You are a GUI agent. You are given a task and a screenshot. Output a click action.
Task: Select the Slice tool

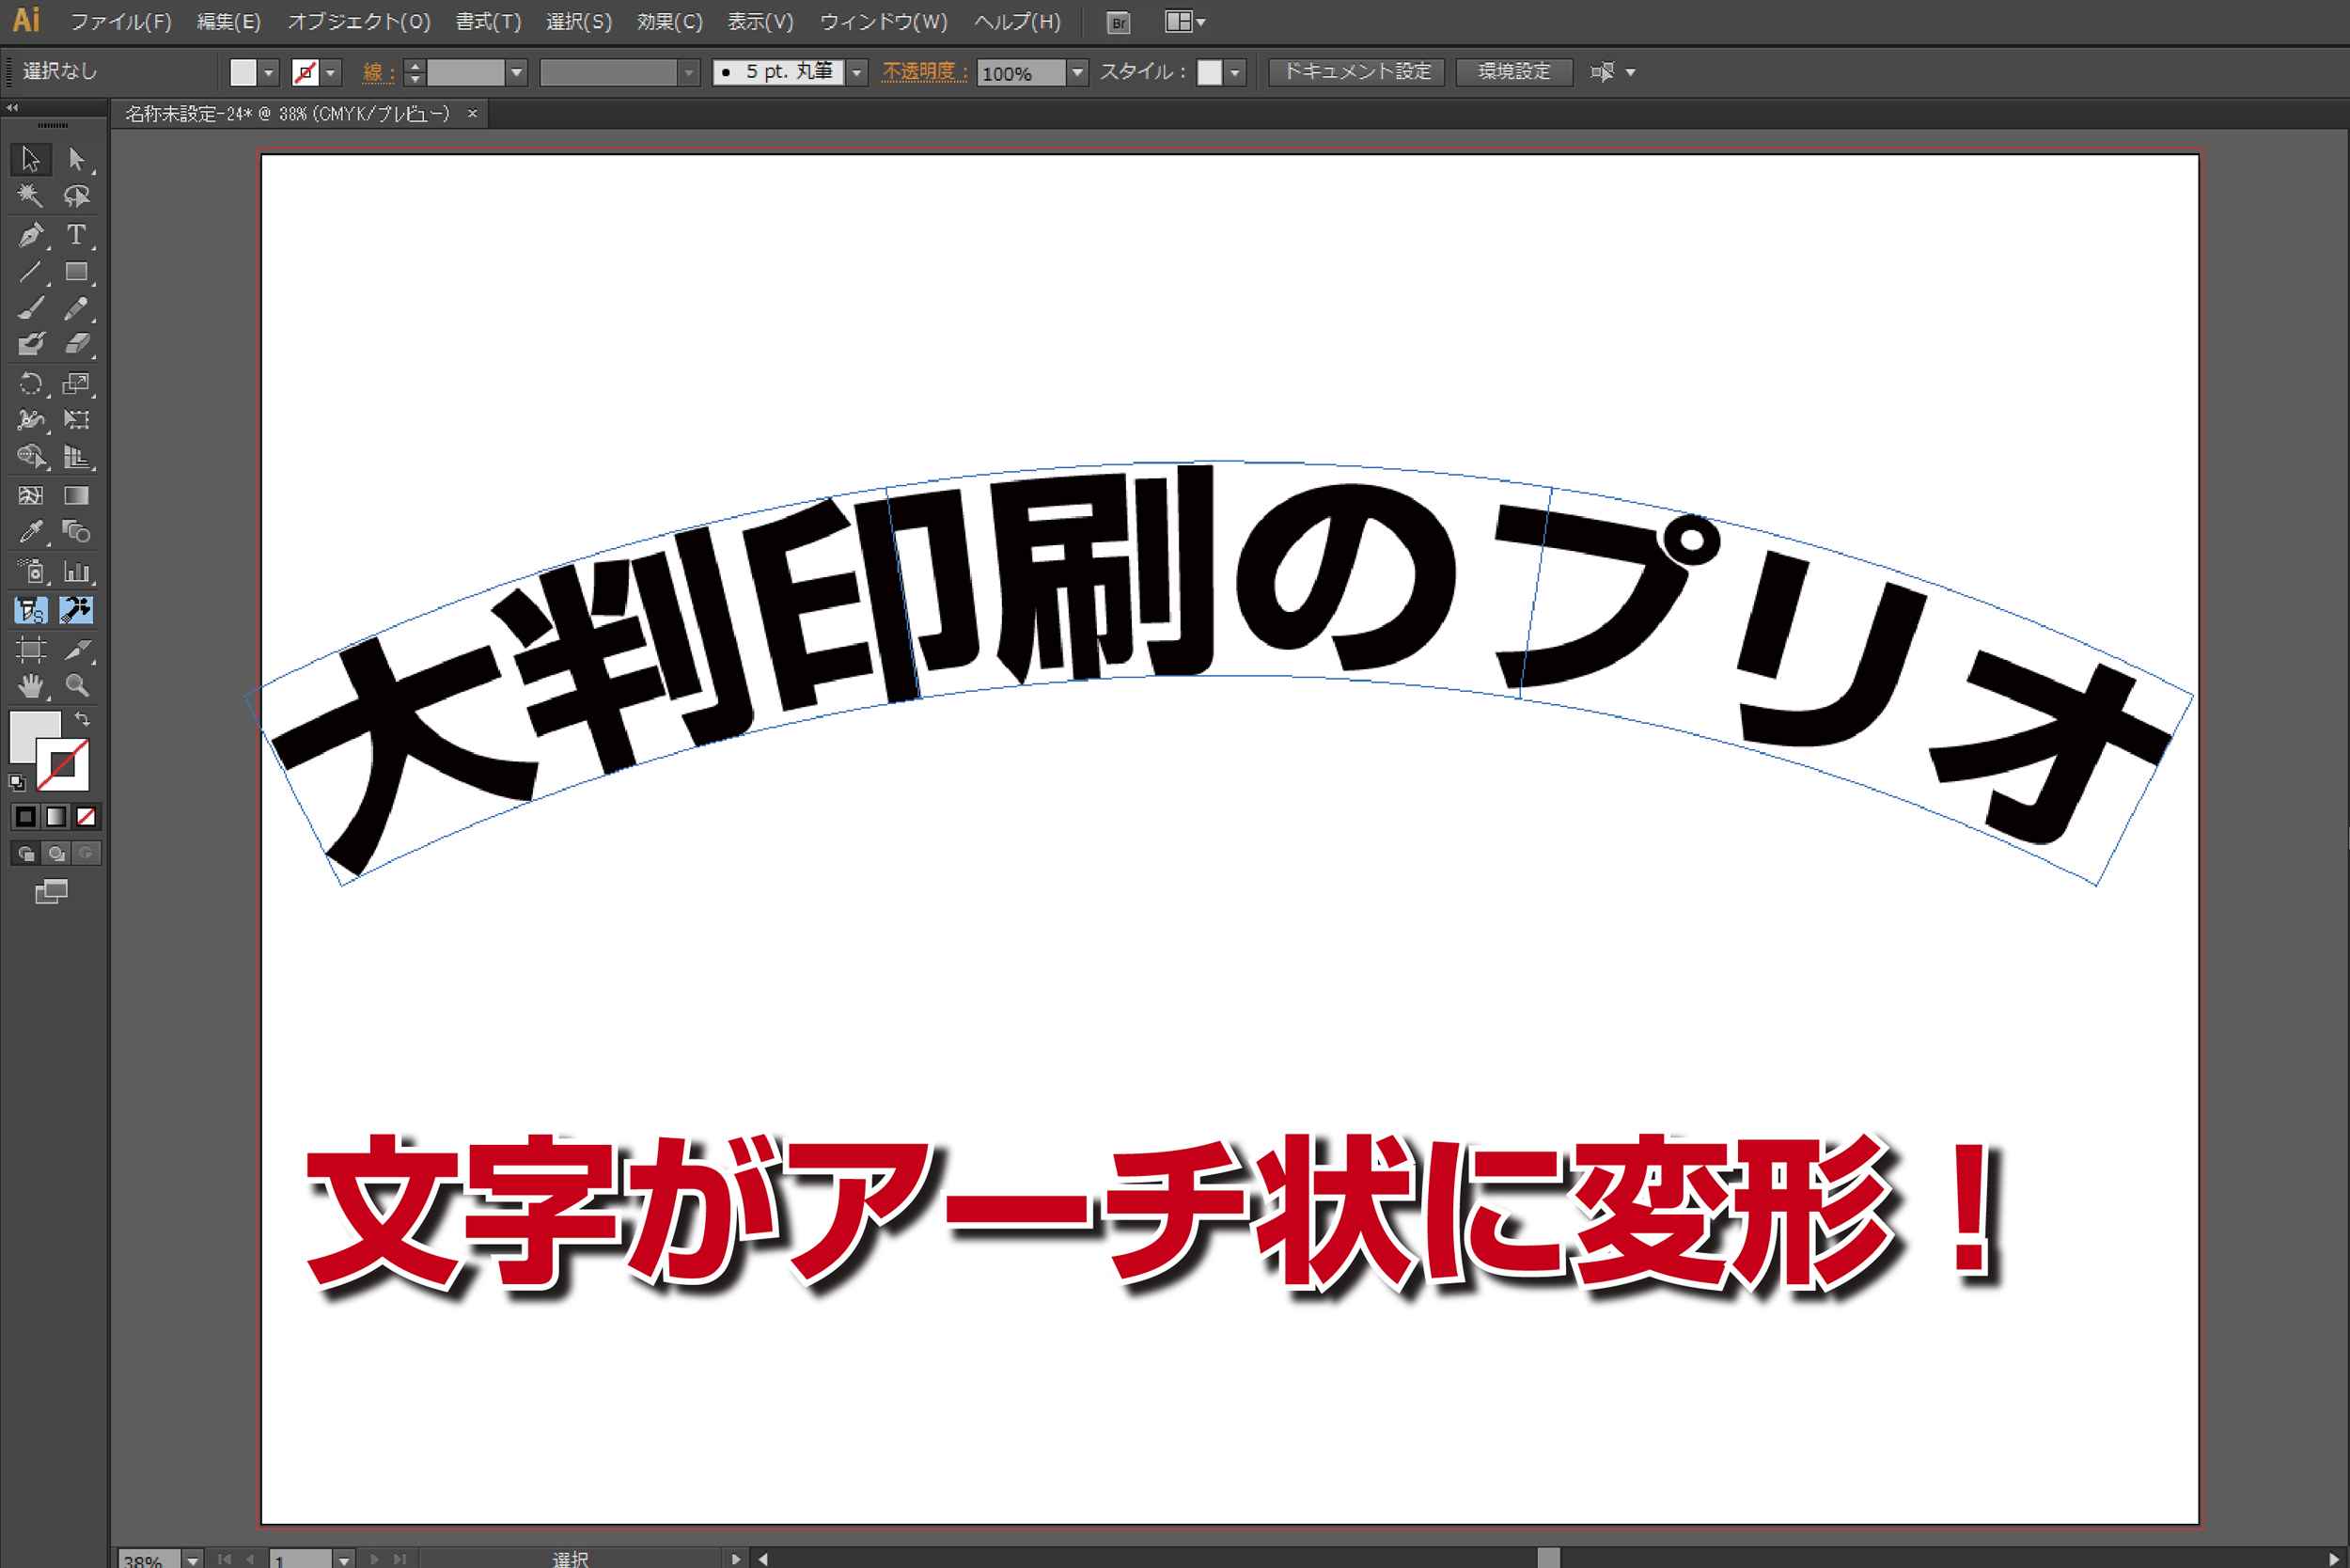pyautogui.click(x=77, y=650)
